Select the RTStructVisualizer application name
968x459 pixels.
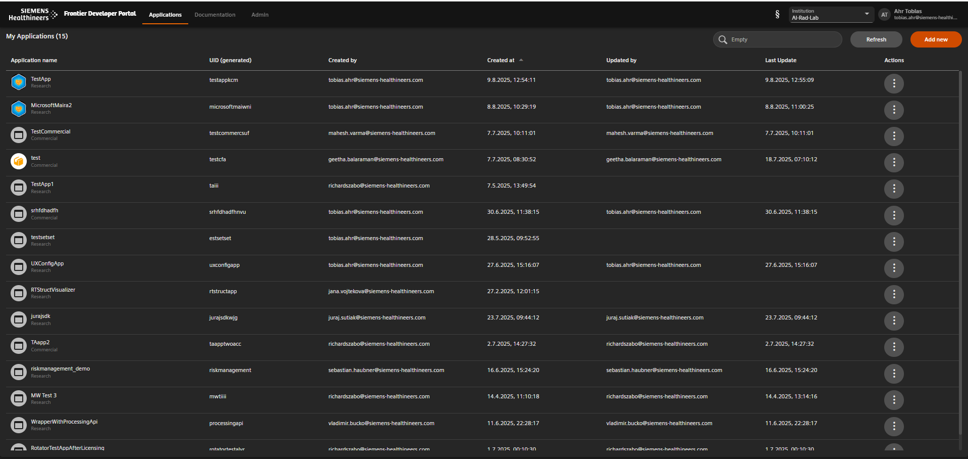(x=53, y=289)
